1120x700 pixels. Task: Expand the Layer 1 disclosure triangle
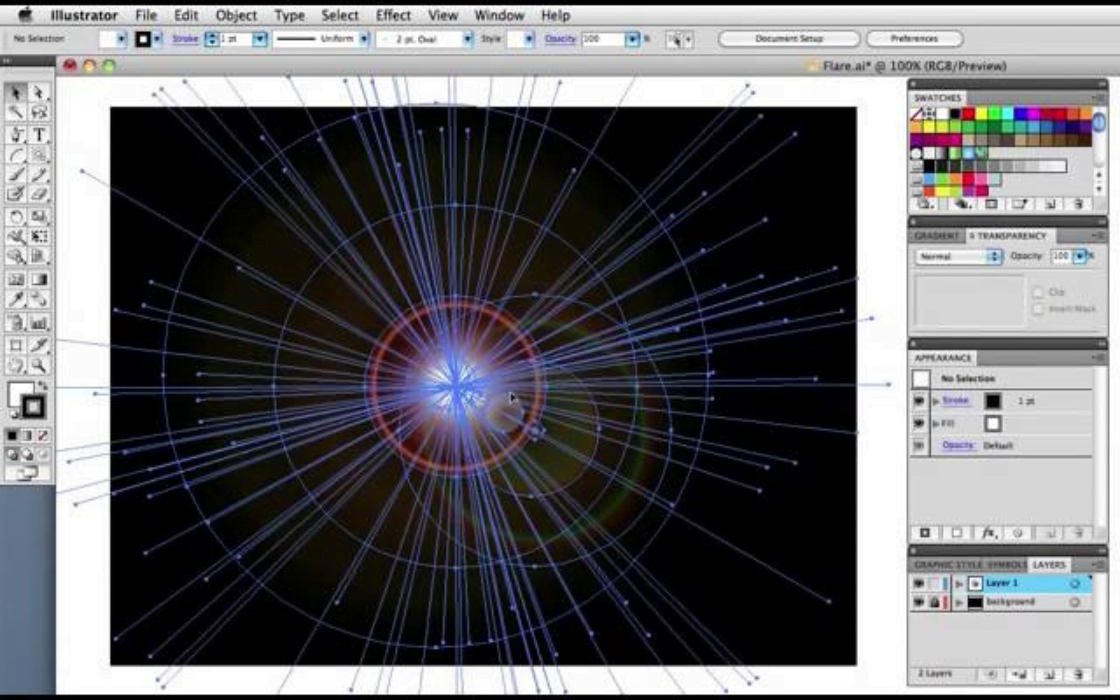959,583
